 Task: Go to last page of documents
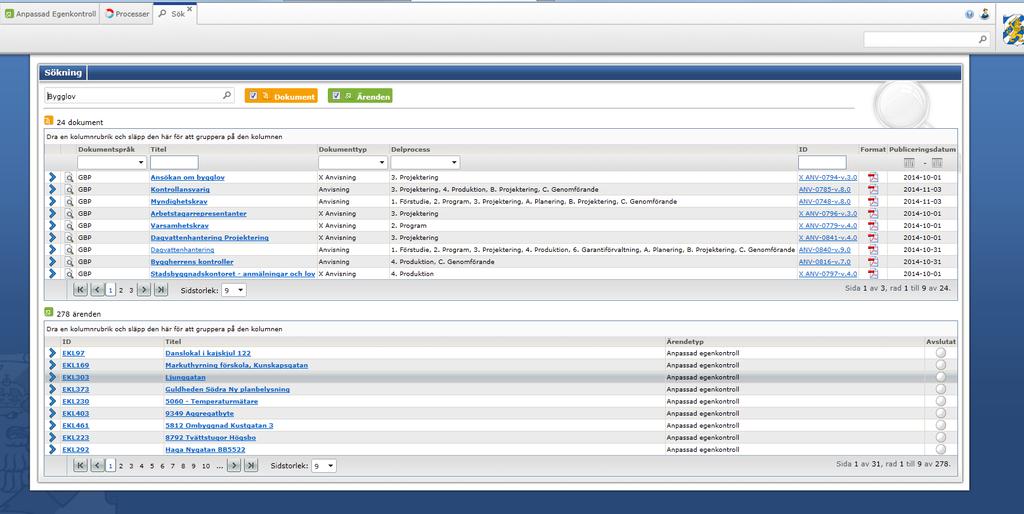[161, 289]
